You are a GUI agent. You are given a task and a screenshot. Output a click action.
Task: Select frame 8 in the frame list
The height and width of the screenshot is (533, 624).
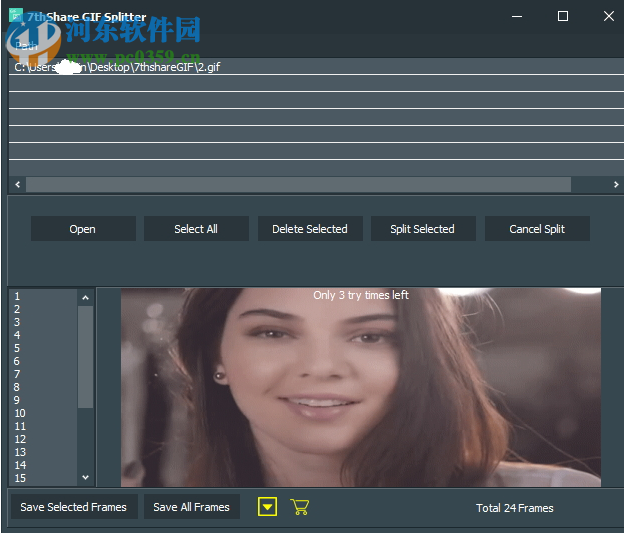pyautogui.click(x=43, y=387)
